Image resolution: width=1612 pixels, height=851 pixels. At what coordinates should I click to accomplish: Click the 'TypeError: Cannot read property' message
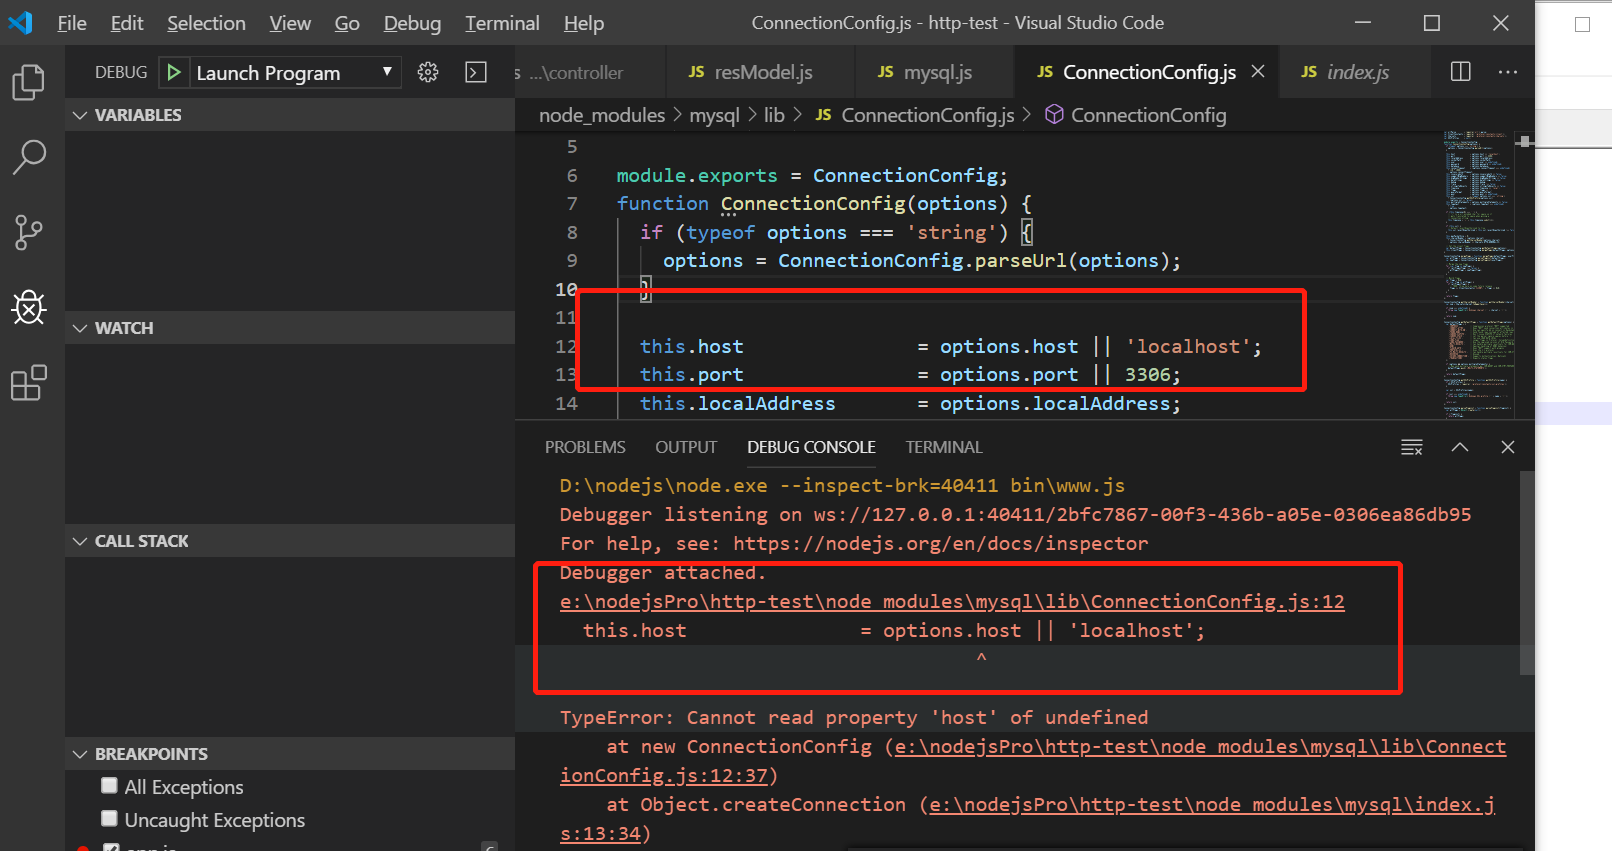tap(854, 717)
